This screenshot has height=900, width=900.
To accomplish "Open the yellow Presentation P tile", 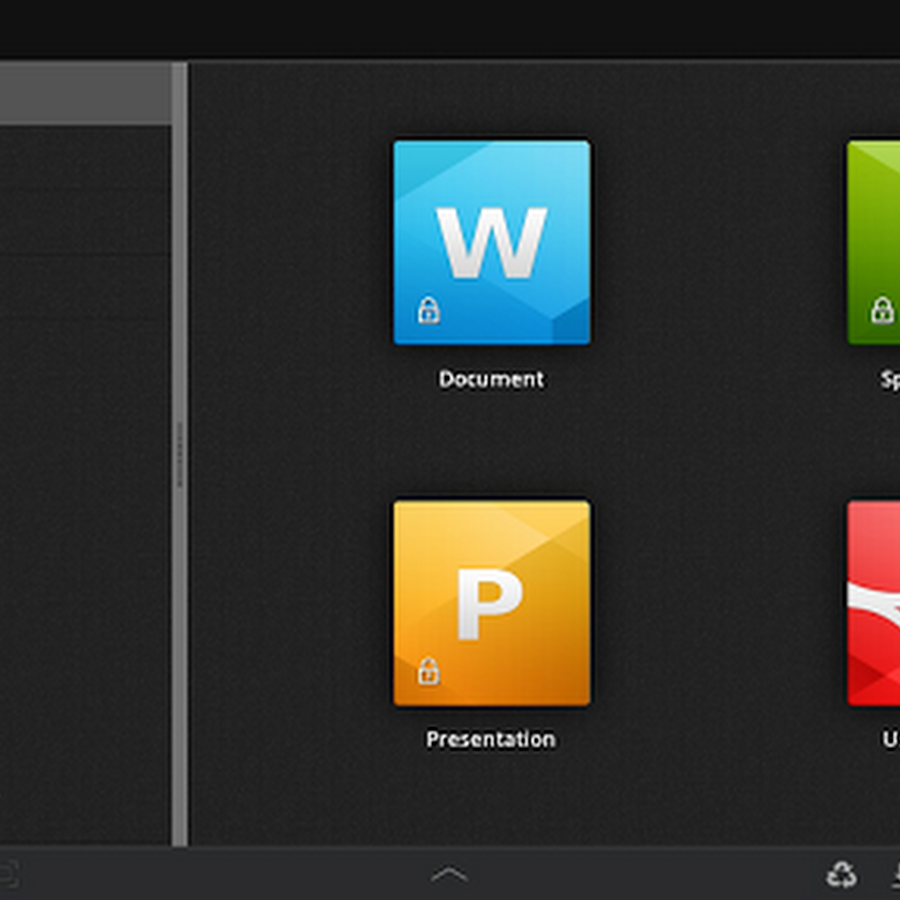I will click(x=491, y=603).
